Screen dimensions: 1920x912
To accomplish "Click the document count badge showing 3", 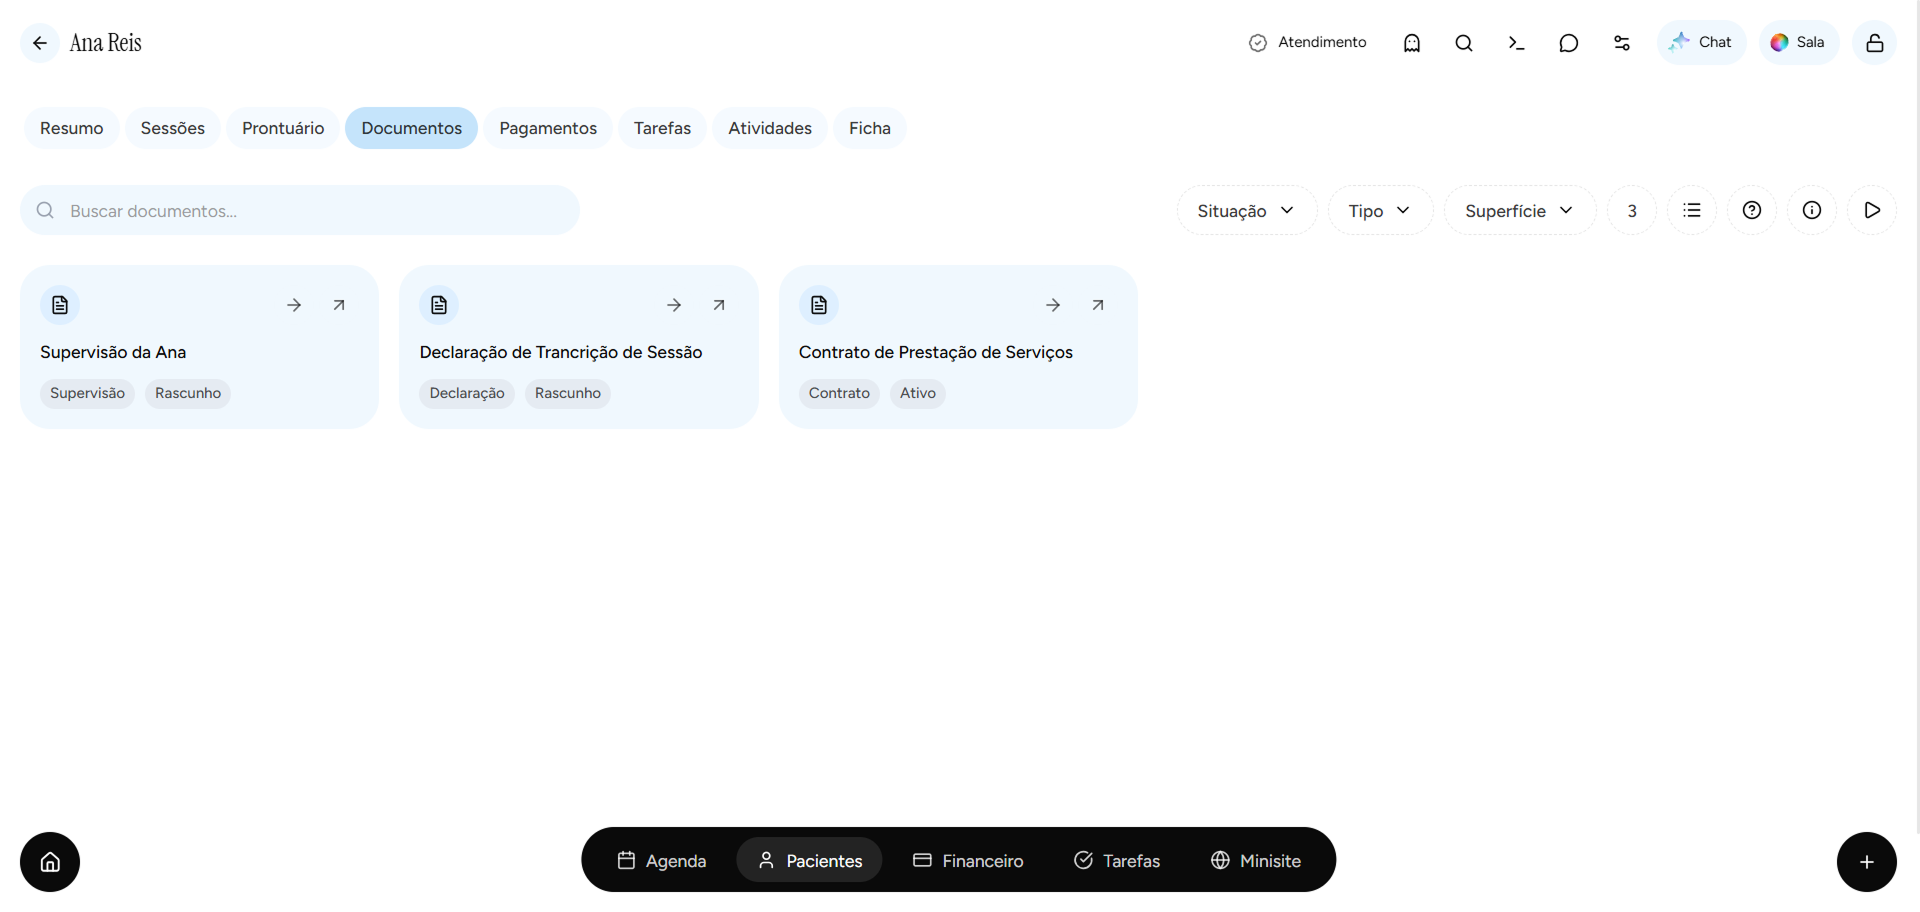I will 1632,210.
